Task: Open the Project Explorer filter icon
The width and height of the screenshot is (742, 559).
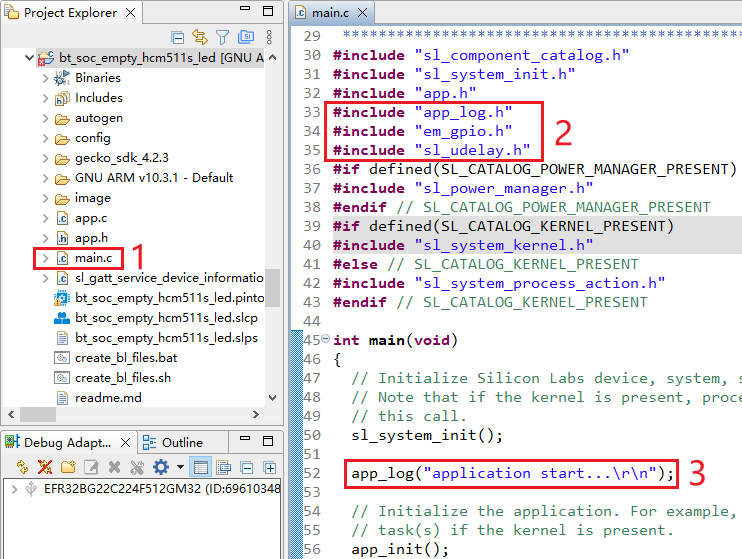Action: coord(222,38)
